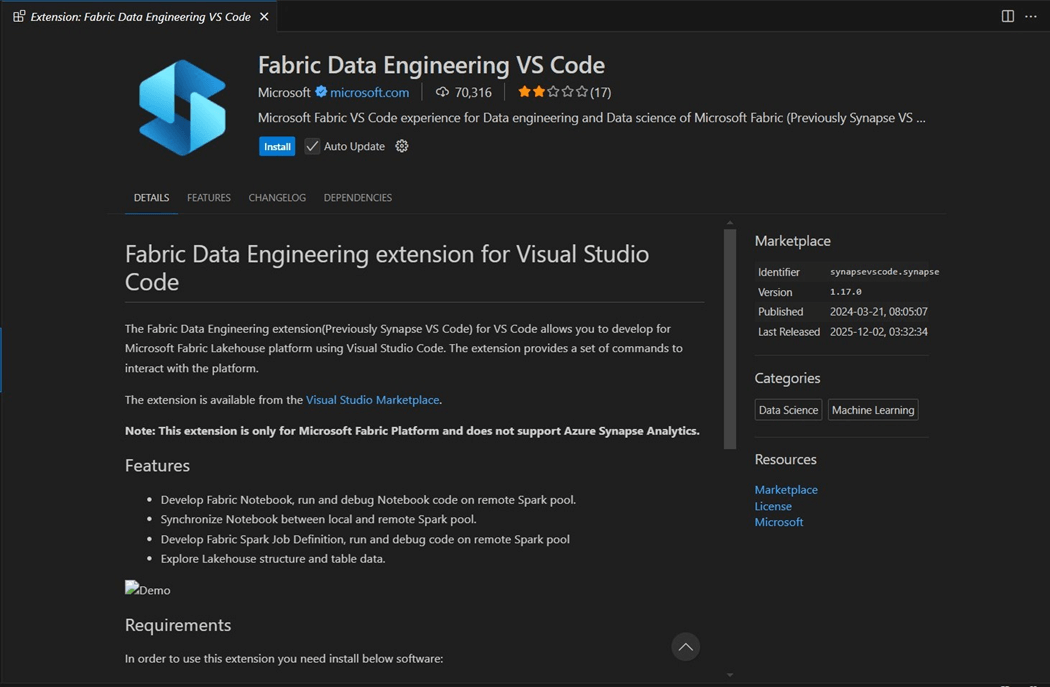Viewport: 1050px width, 687px height.
Task: Click the scroll-to-top arrow button
Action: pos(685,647)
